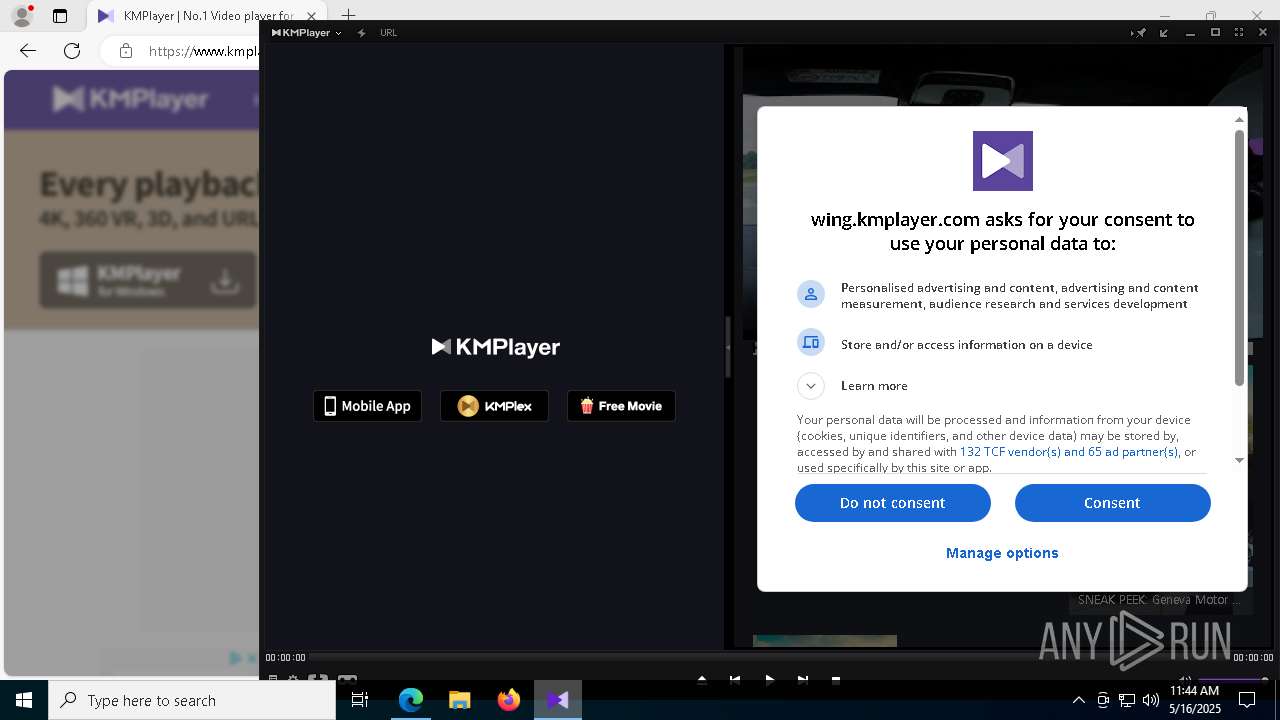Image resolution: width=1280 pixels, height=720 pixels.
Task: Click the consent dialog scrollbar thumb
Action: [1239, 257]
